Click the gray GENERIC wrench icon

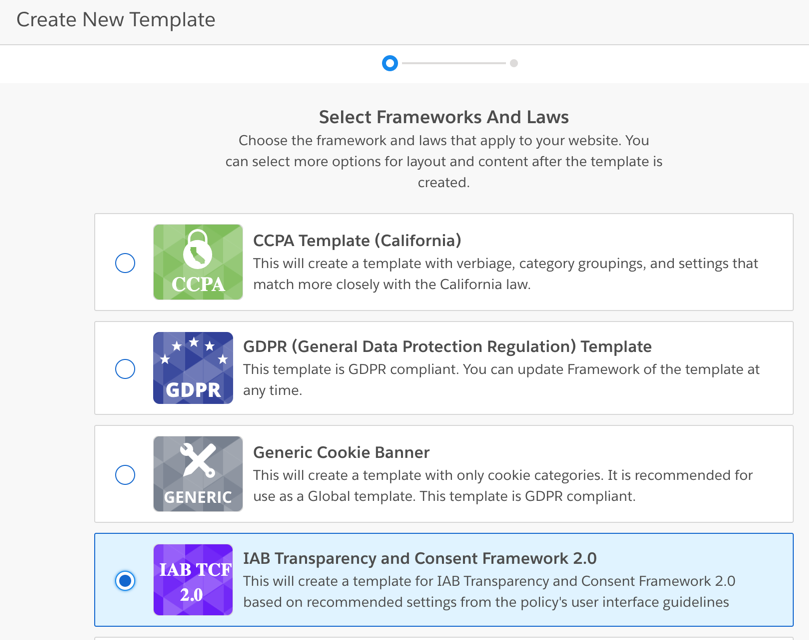(x=198, y=474)
